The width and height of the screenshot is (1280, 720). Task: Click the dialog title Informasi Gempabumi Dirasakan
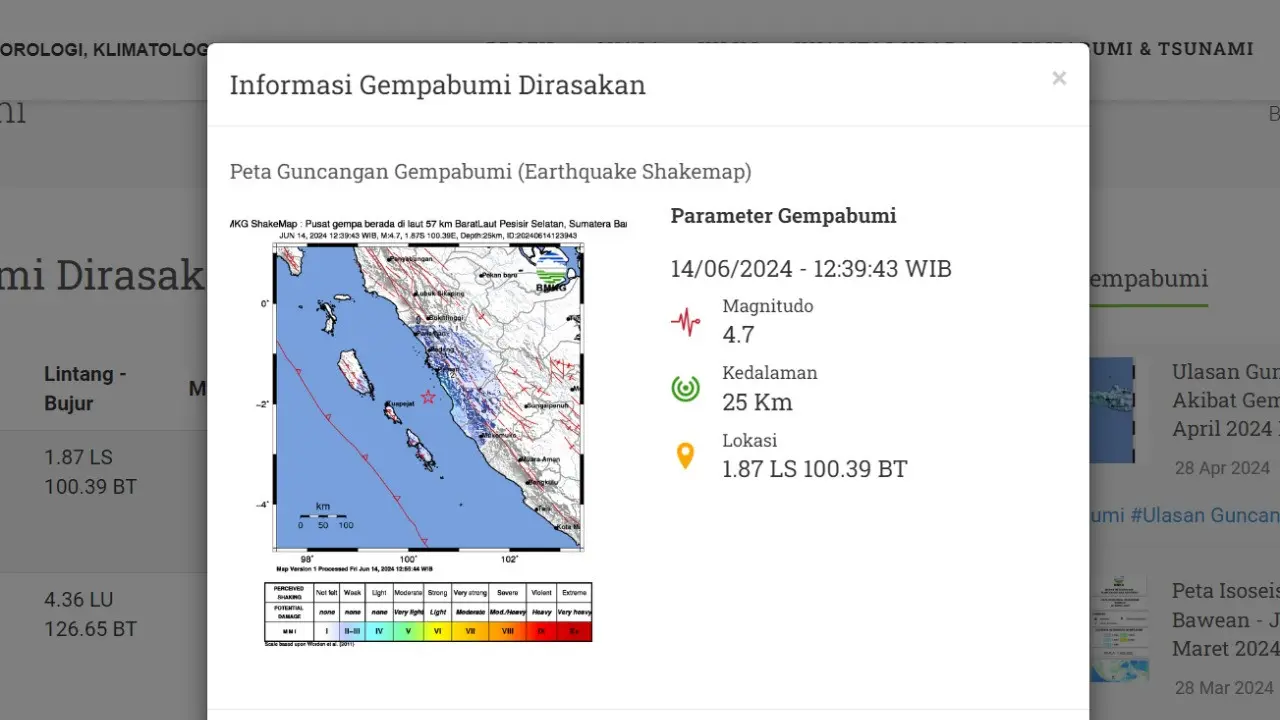pos(437,85)
